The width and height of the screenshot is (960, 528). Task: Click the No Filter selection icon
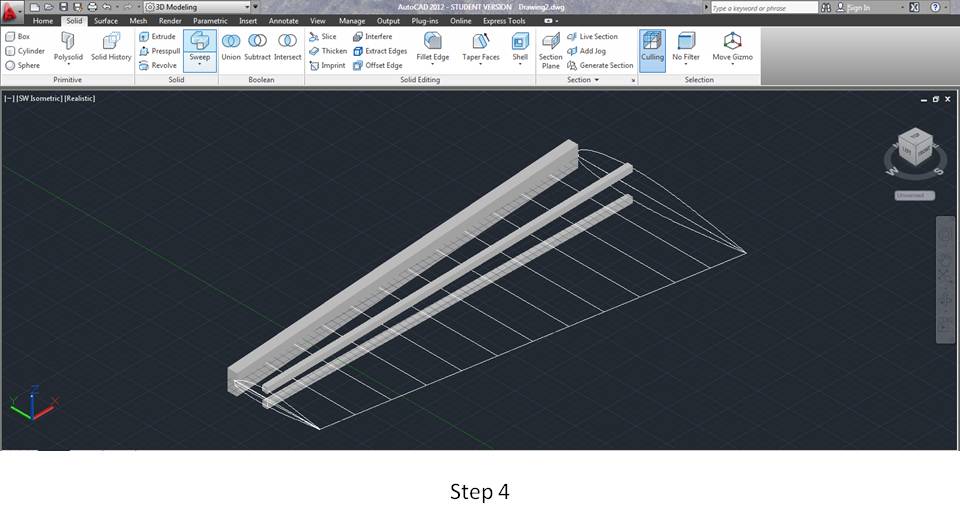click(686, 42)
